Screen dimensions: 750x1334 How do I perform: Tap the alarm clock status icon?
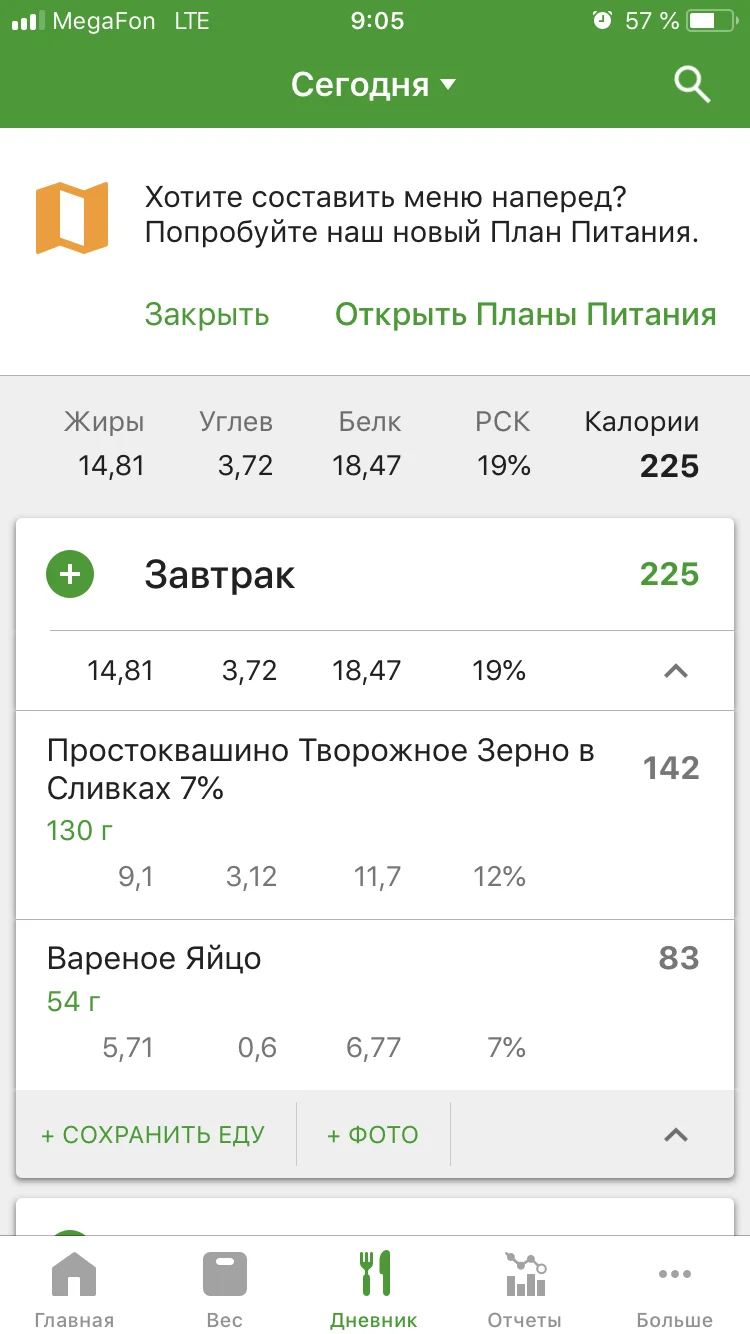click(x=602, y=21)
